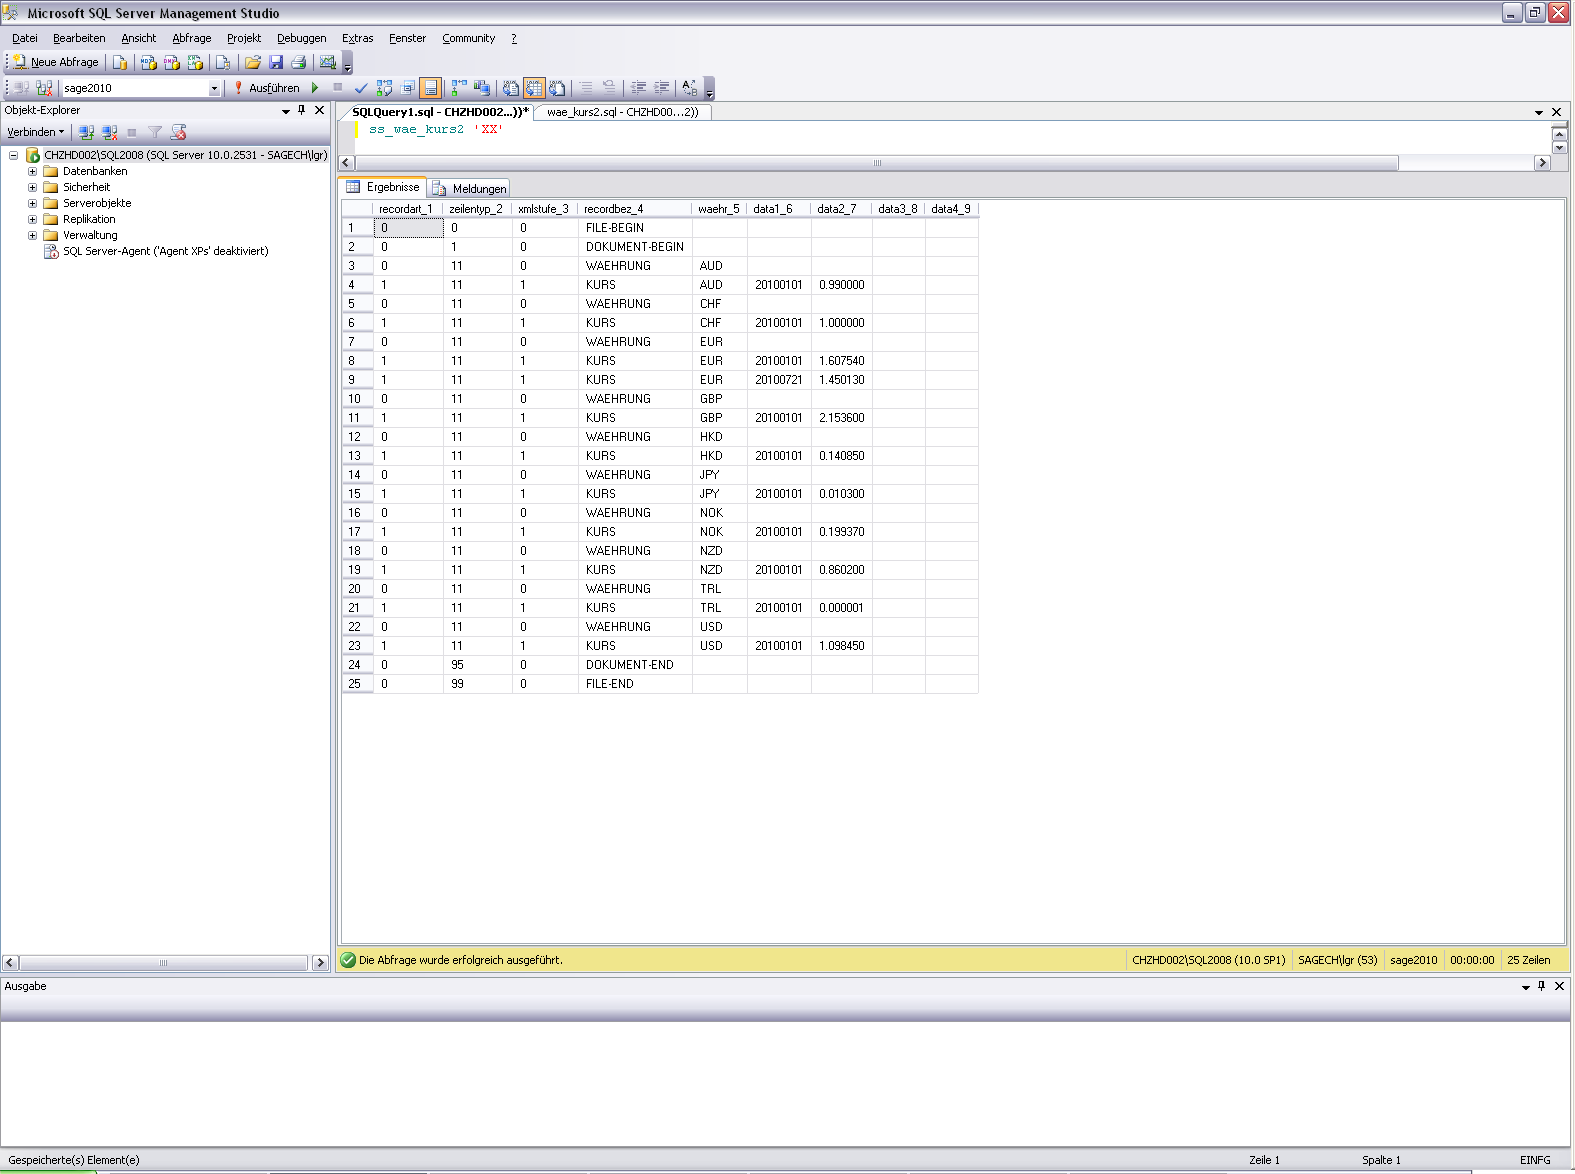
Task: Open a new Analysis Services MDX query
Action: coord(149,62)
